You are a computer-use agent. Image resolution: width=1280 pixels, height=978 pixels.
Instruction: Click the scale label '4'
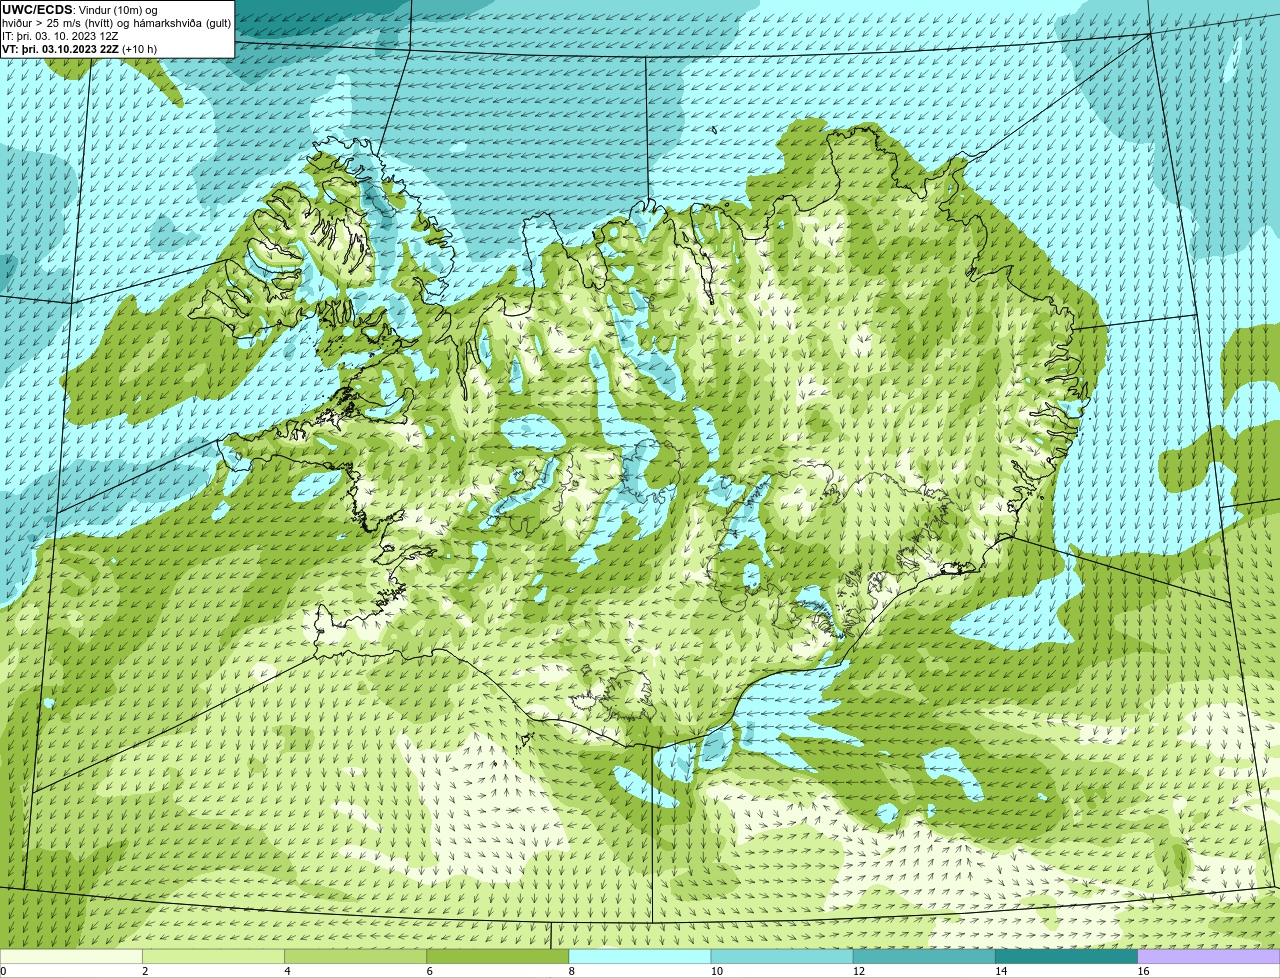click(287, 971)
